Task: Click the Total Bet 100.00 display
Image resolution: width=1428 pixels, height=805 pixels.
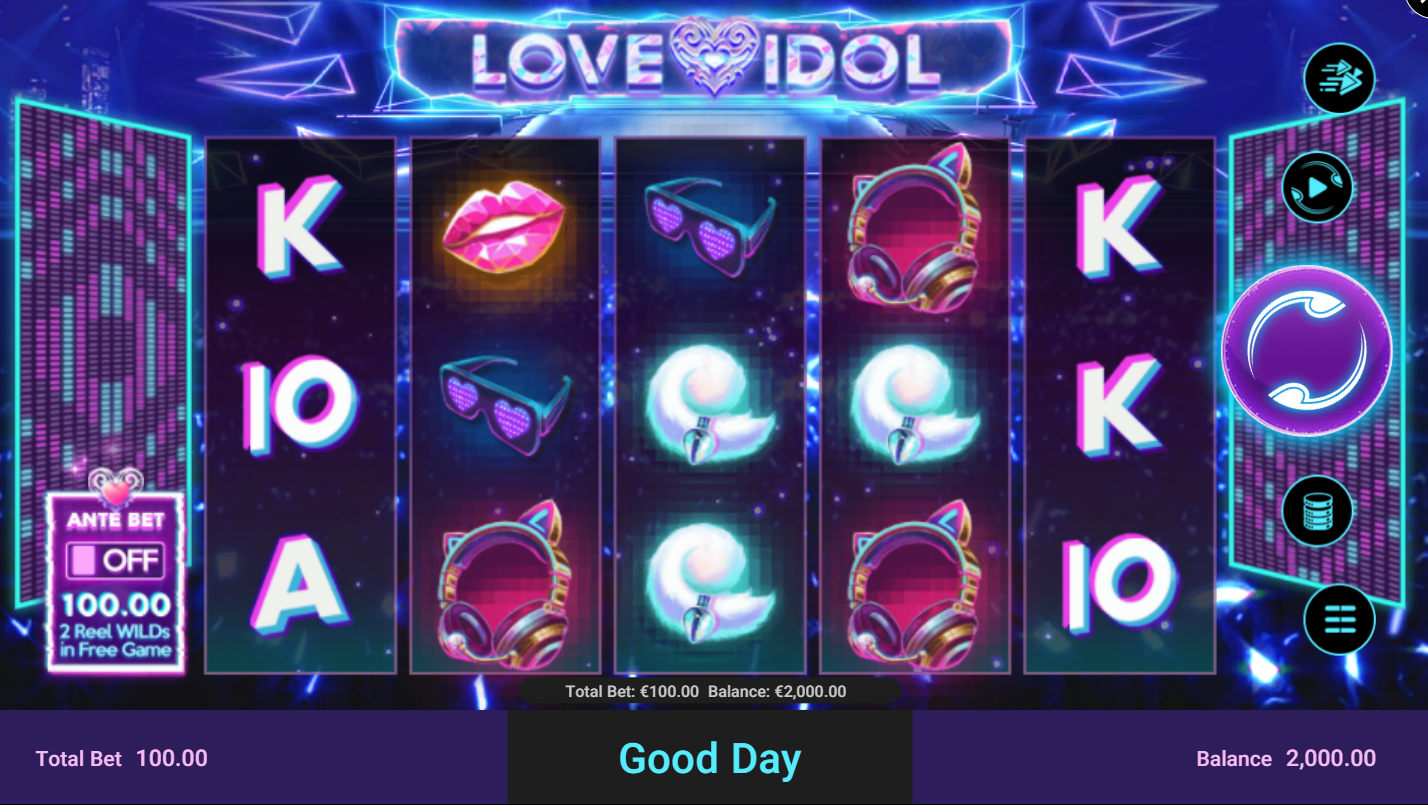Action: coord(122,758)
